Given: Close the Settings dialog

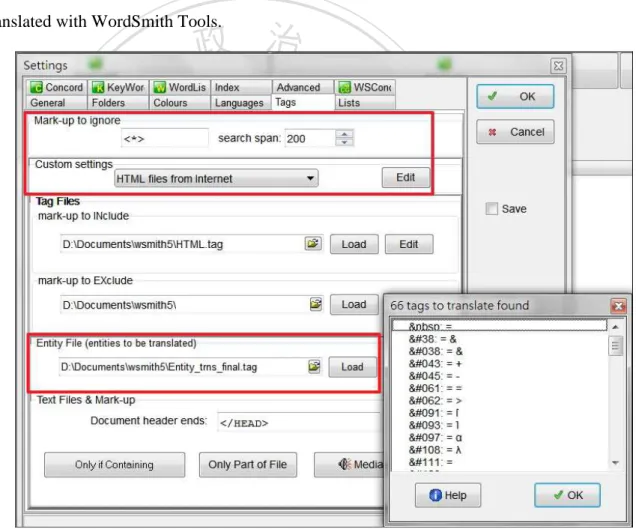Looking at the screenshot, I should [559, 65].
